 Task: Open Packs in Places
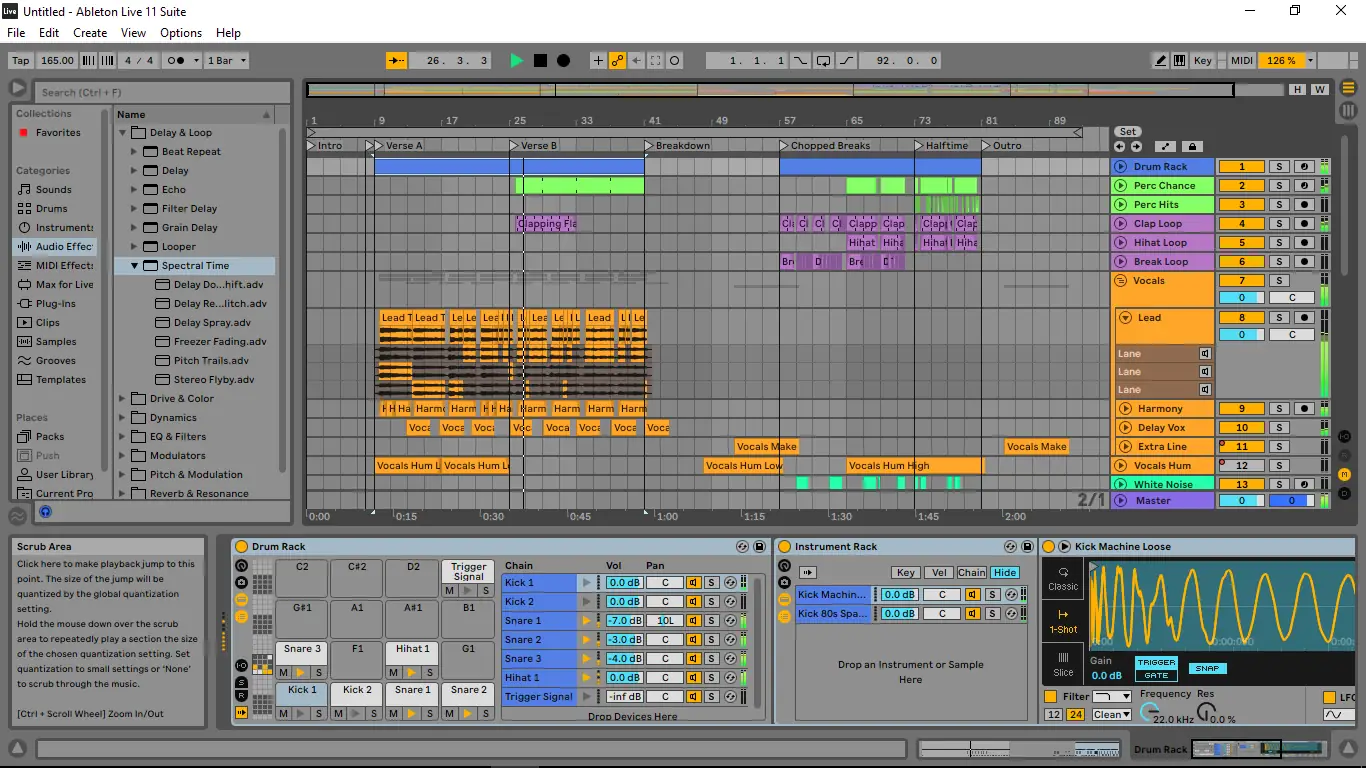[x=50, y=437]
